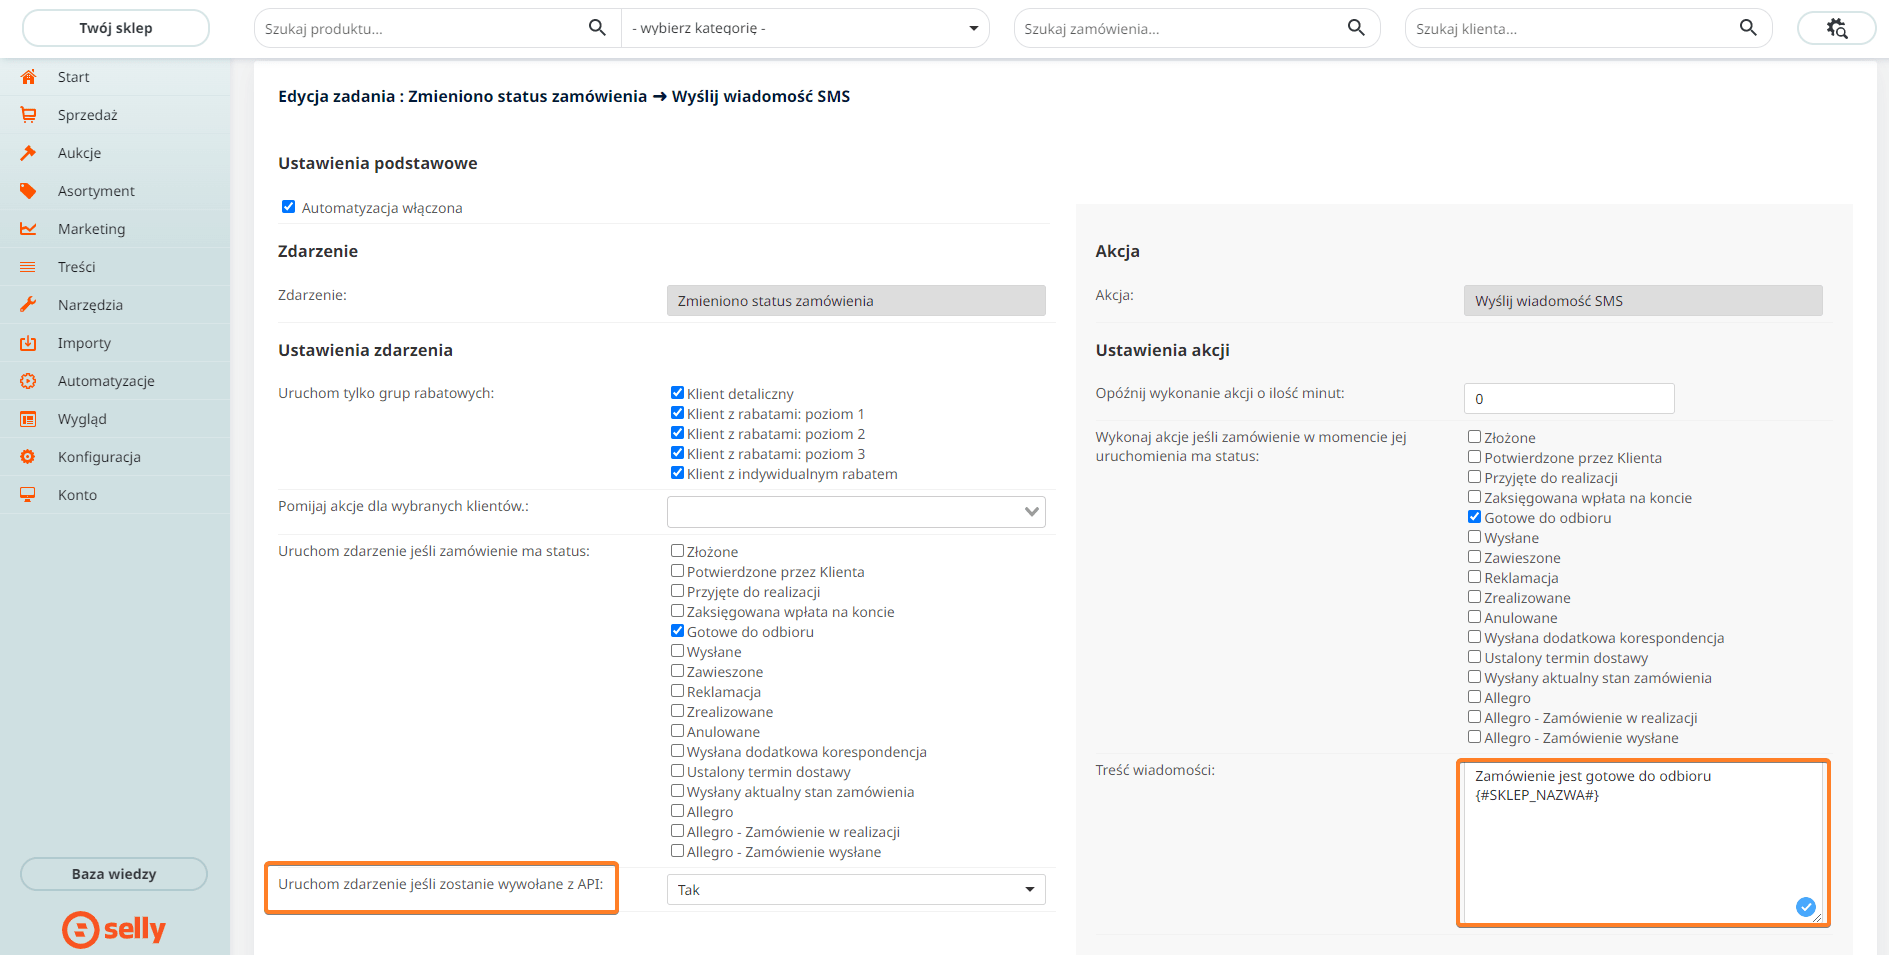Viewport: 1889px width, 955px height.
Task: Open the API trigger Tak dropdown
Action: click(856, 890)
